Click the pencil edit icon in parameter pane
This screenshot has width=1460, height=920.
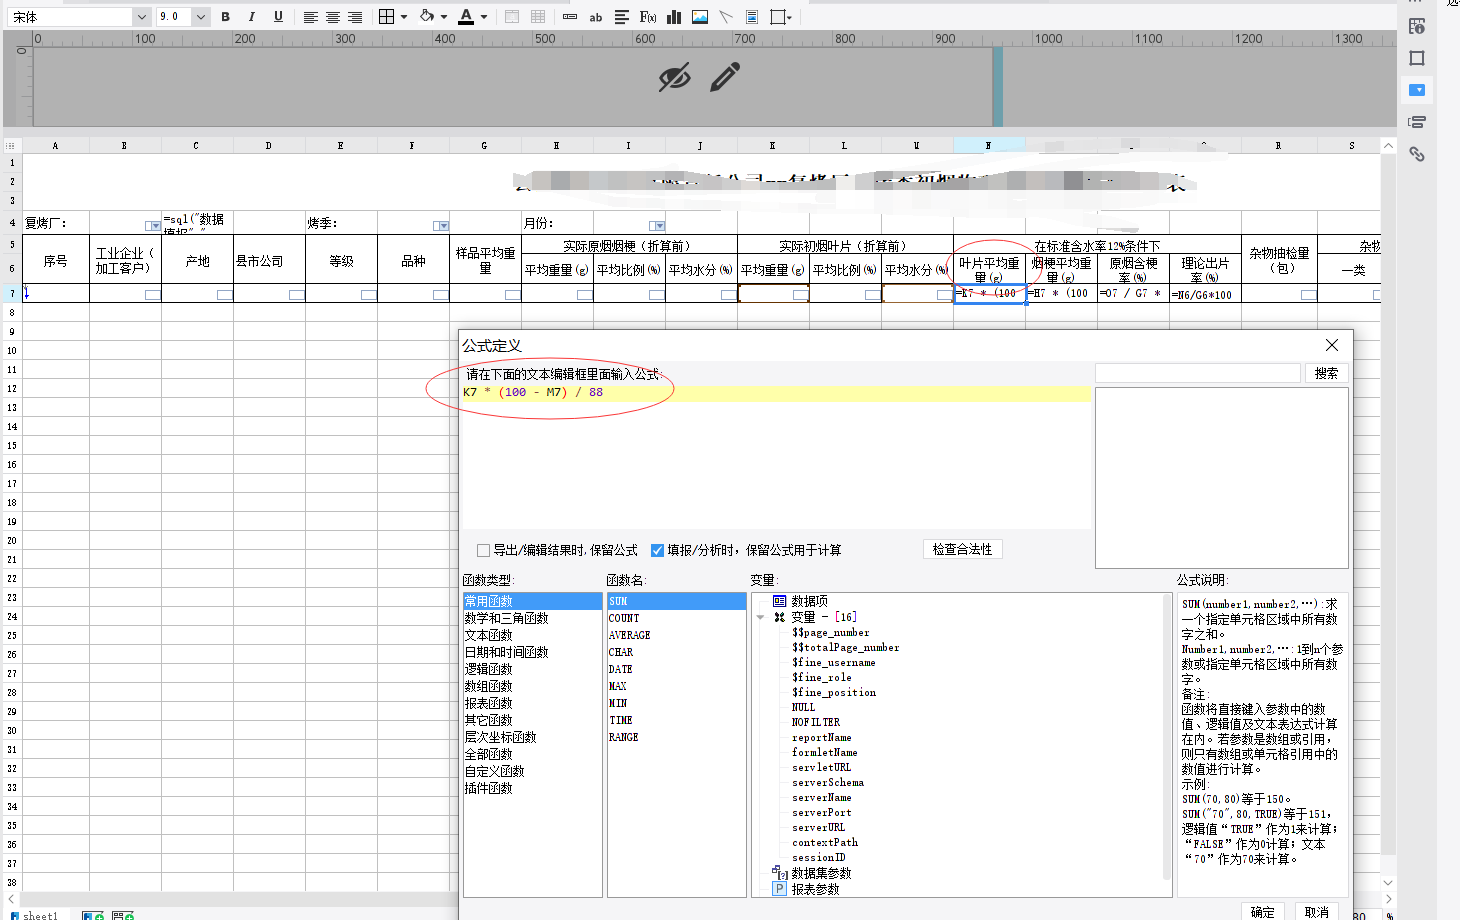725,77
